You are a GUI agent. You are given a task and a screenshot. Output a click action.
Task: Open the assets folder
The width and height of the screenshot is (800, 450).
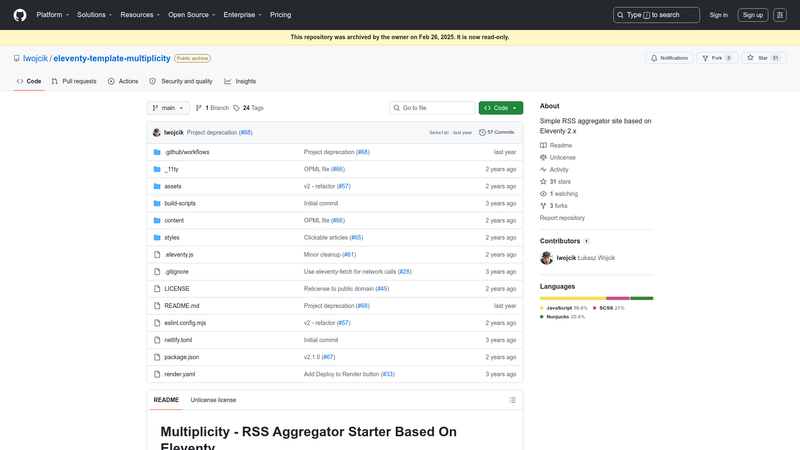[172, 186]
